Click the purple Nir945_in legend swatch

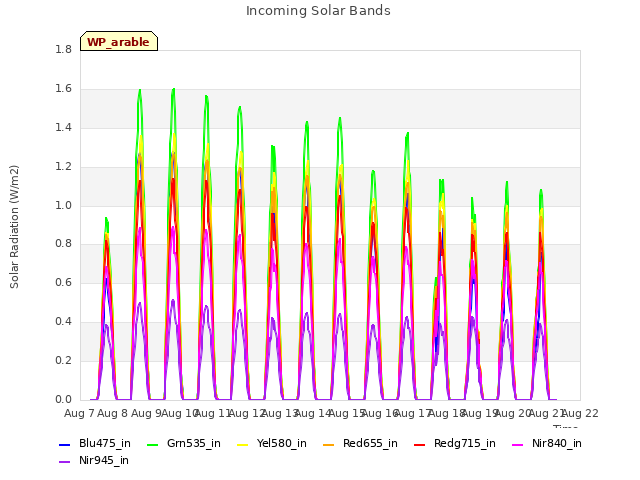65,462
